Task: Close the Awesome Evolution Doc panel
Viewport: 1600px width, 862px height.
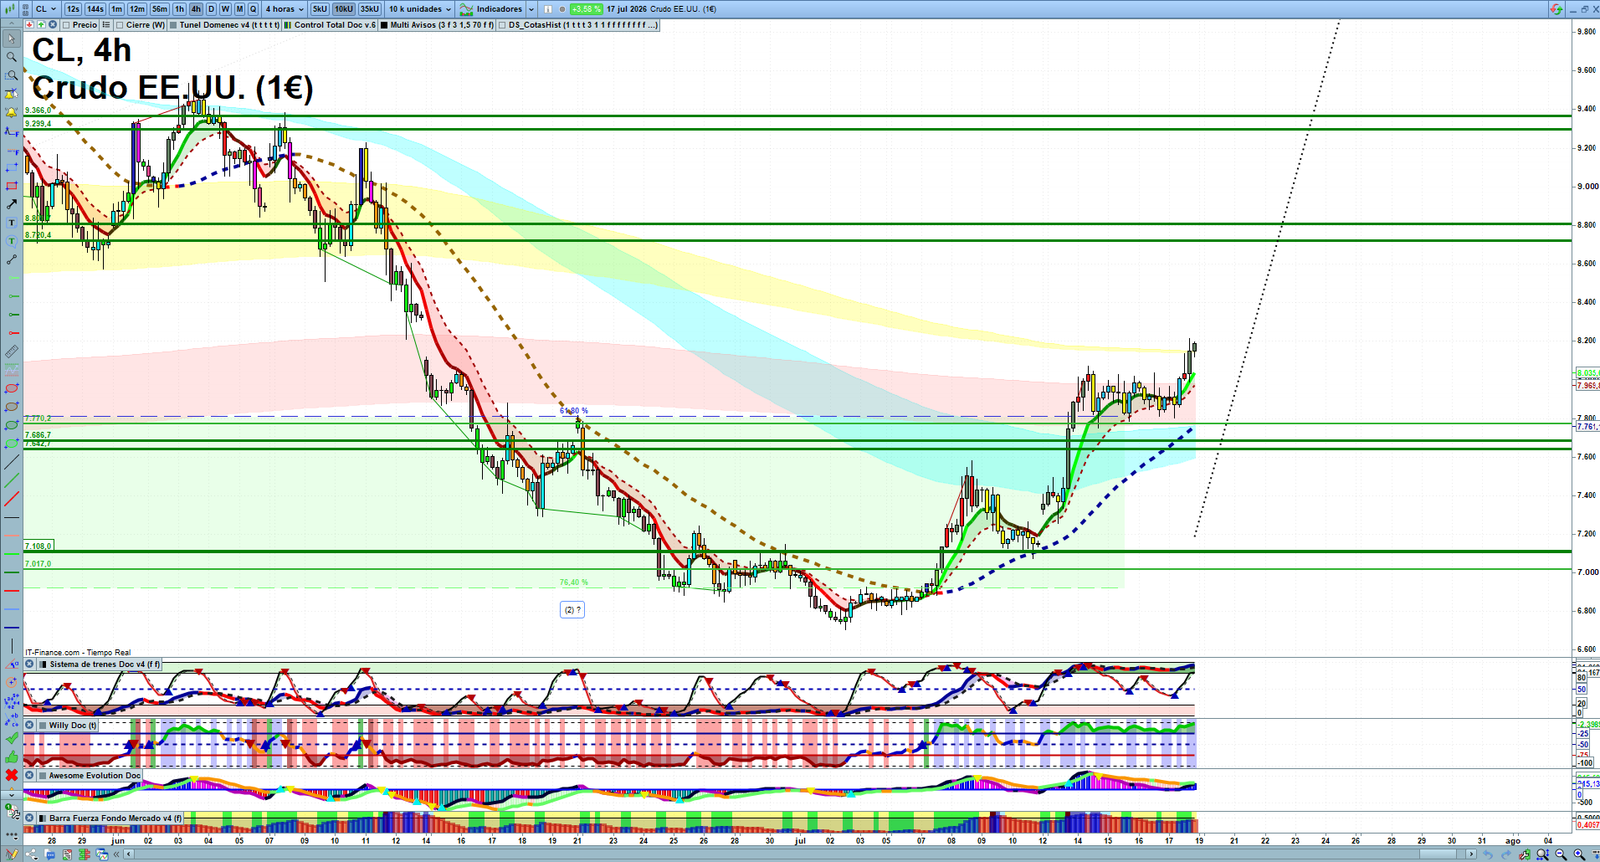Action: (x=29, y=775)
